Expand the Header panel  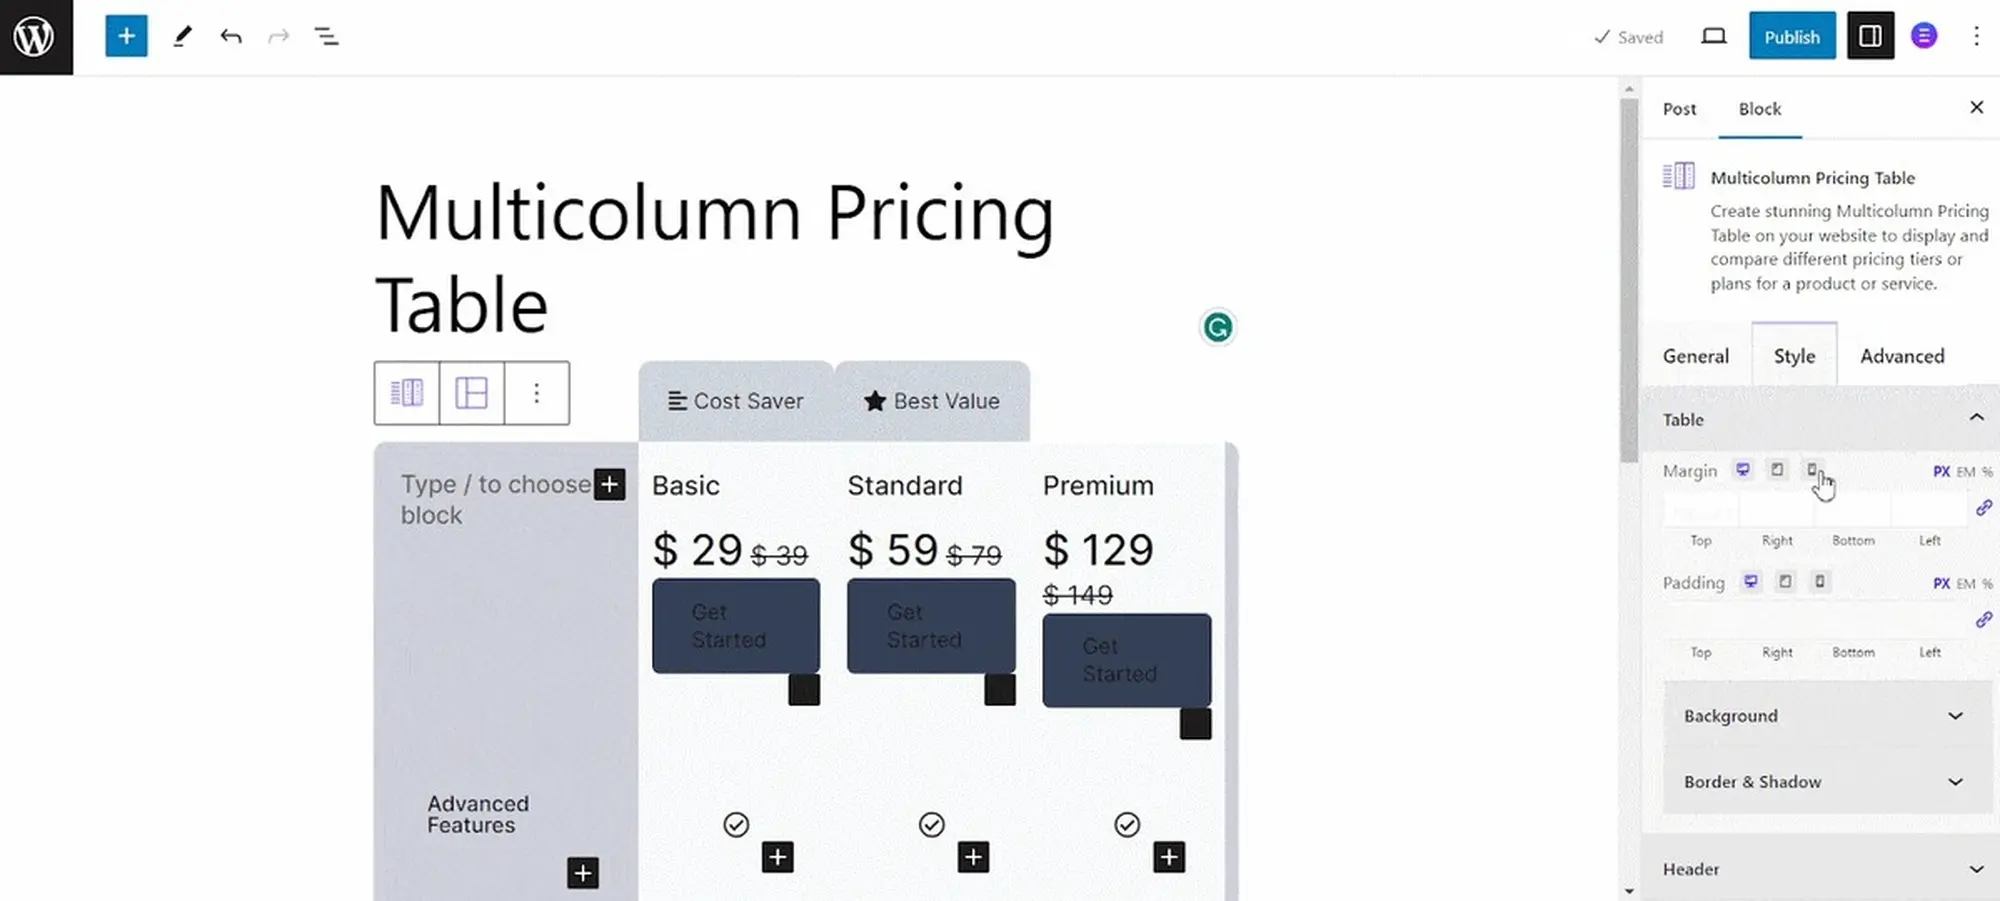1820,869
